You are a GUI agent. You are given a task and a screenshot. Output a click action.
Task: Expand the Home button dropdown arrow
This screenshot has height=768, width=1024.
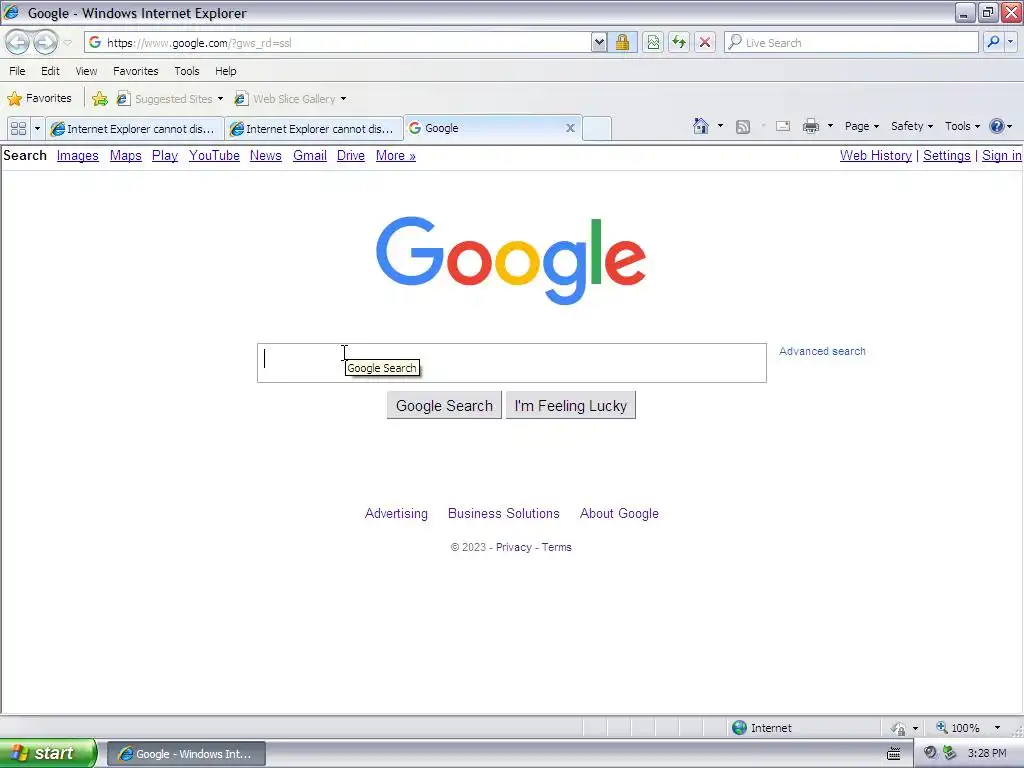[x=720, y=126]
